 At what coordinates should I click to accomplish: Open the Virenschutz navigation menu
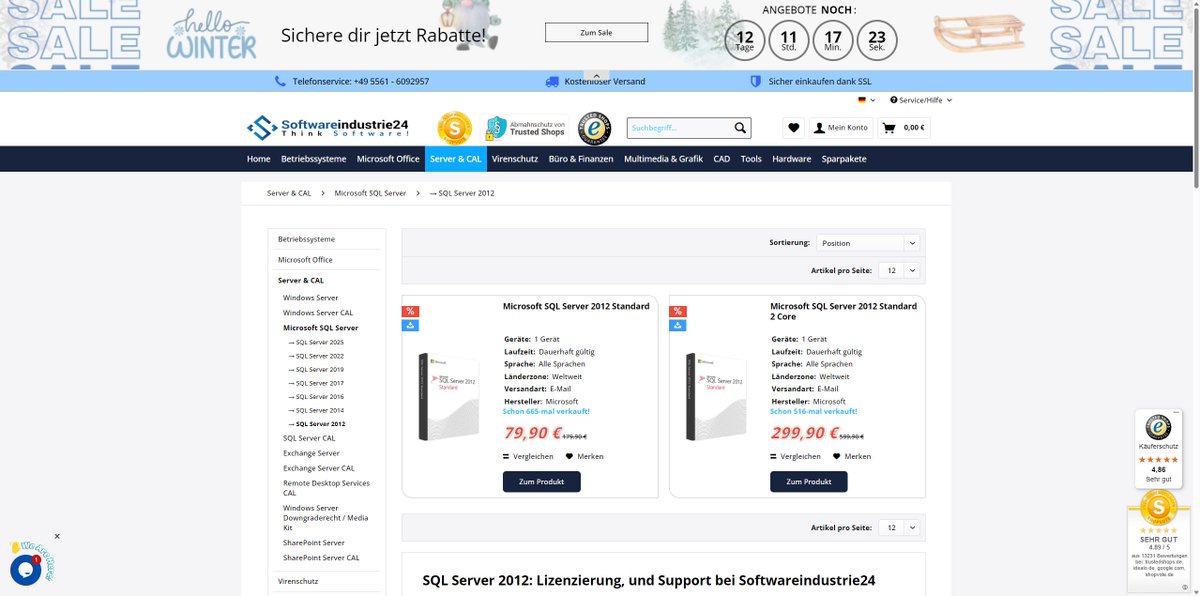coord(515,159)
